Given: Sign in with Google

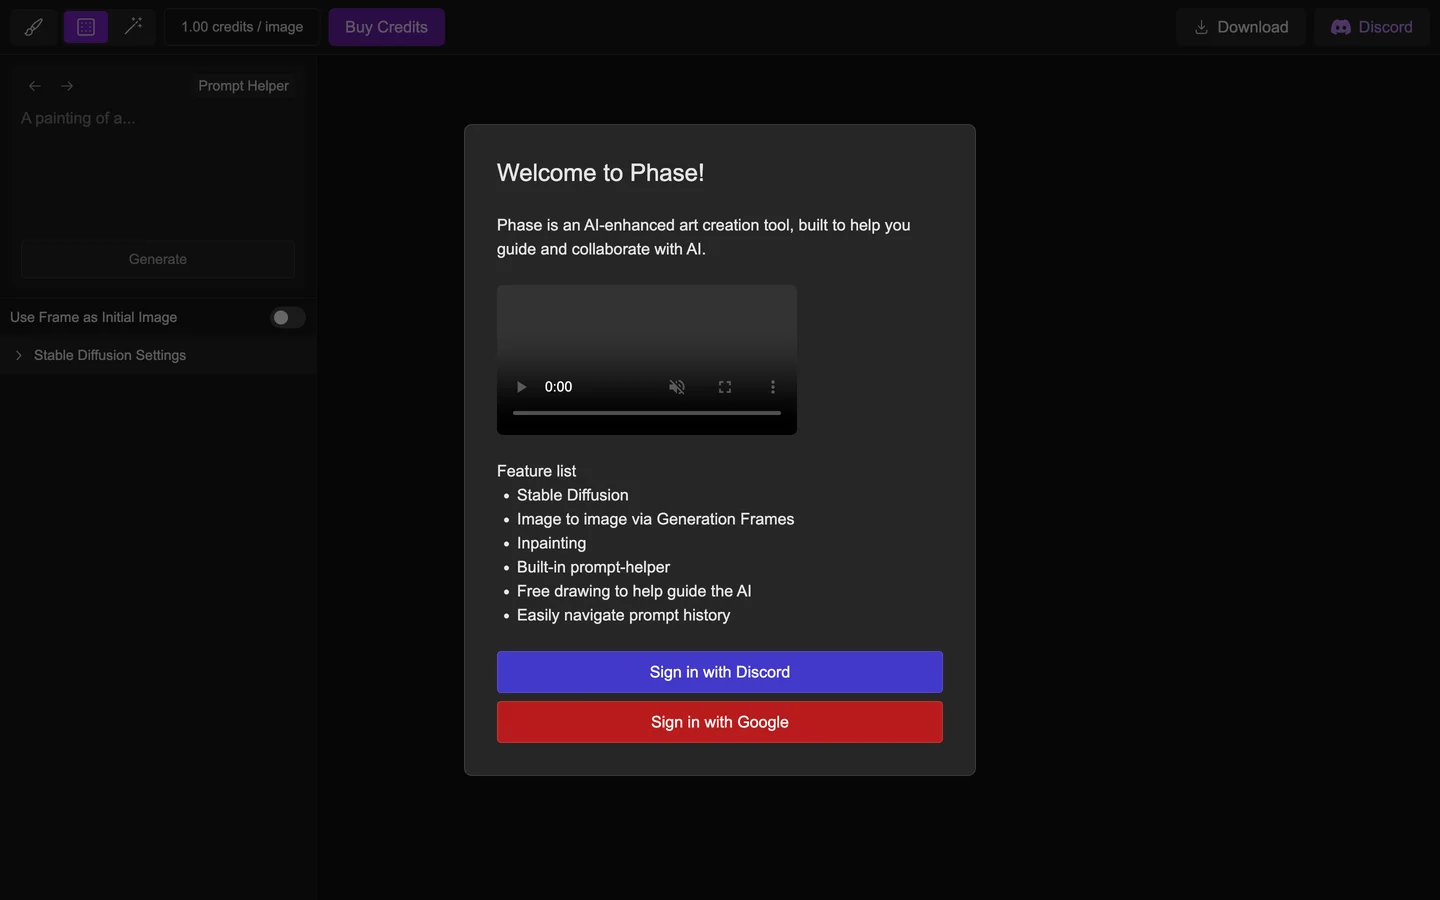Looking at the screenshot, I should [x=720, y=722].
